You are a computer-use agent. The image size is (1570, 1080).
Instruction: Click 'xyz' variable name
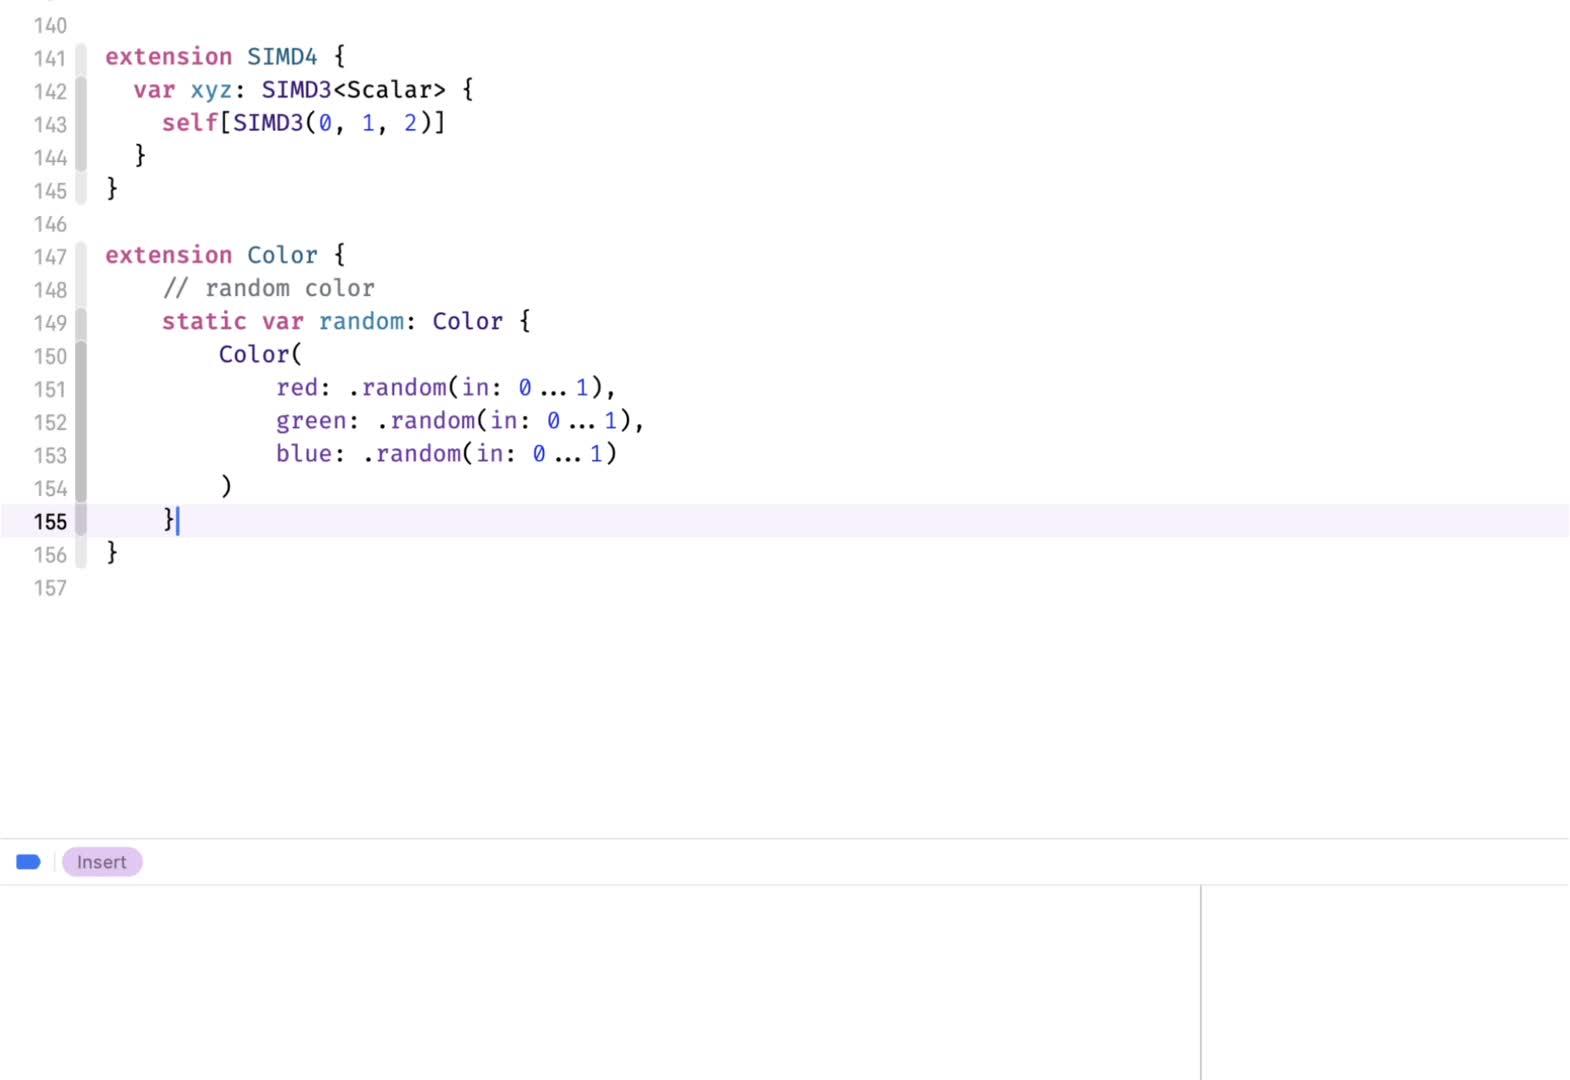coord(211,90)
